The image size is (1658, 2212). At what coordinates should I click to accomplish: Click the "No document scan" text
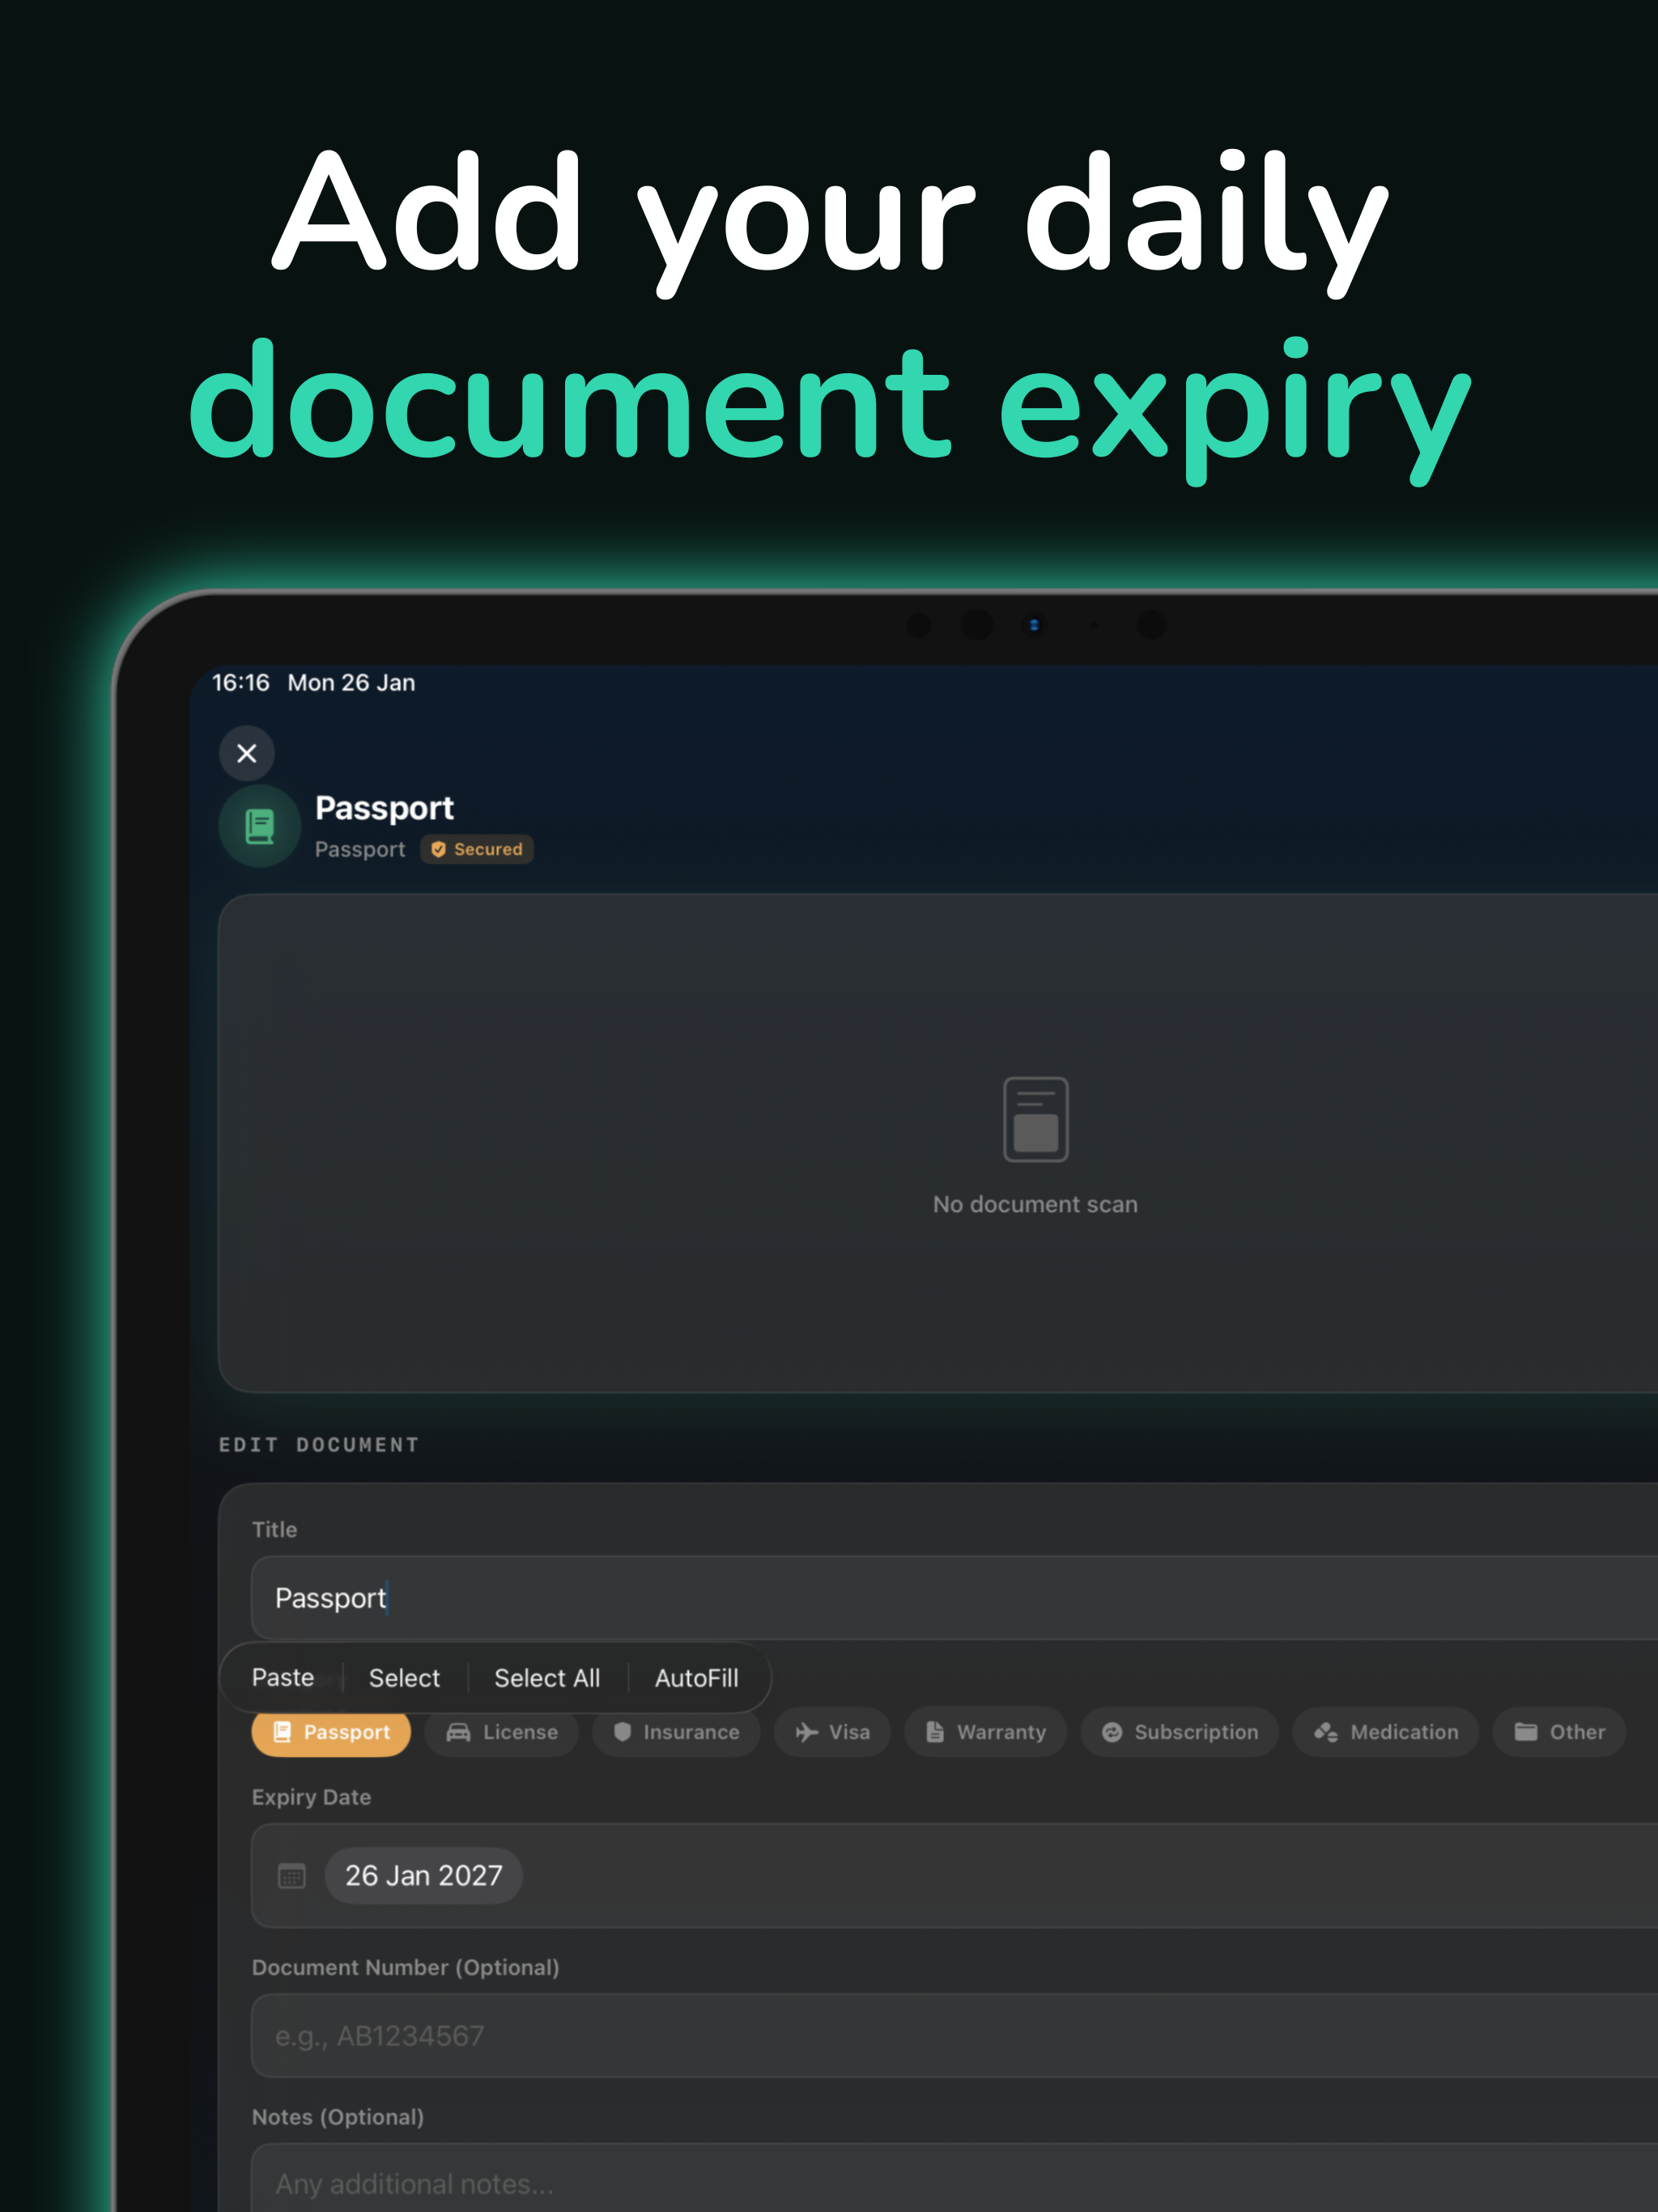[x=1035, y=1204]
